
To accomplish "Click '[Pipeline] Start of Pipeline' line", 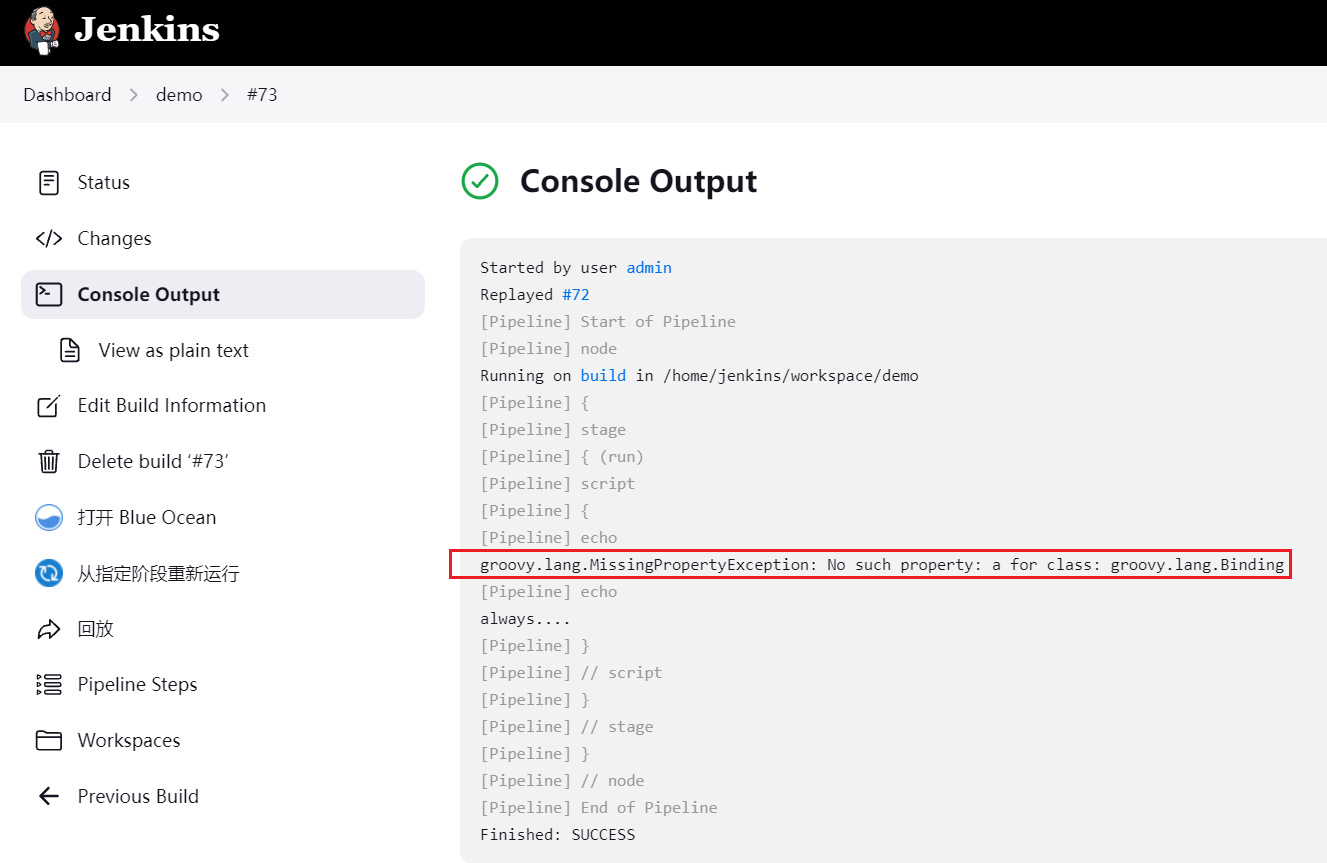I will pos(608,322).
